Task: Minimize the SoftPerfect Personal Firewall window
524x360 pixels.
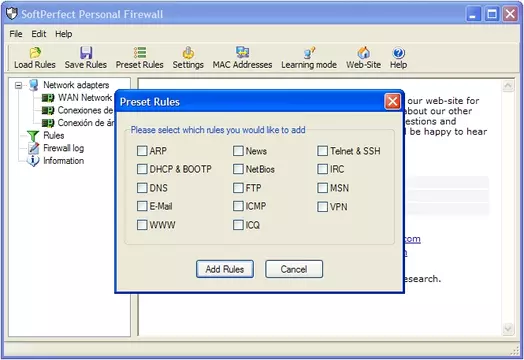Action: click(473, 14)
